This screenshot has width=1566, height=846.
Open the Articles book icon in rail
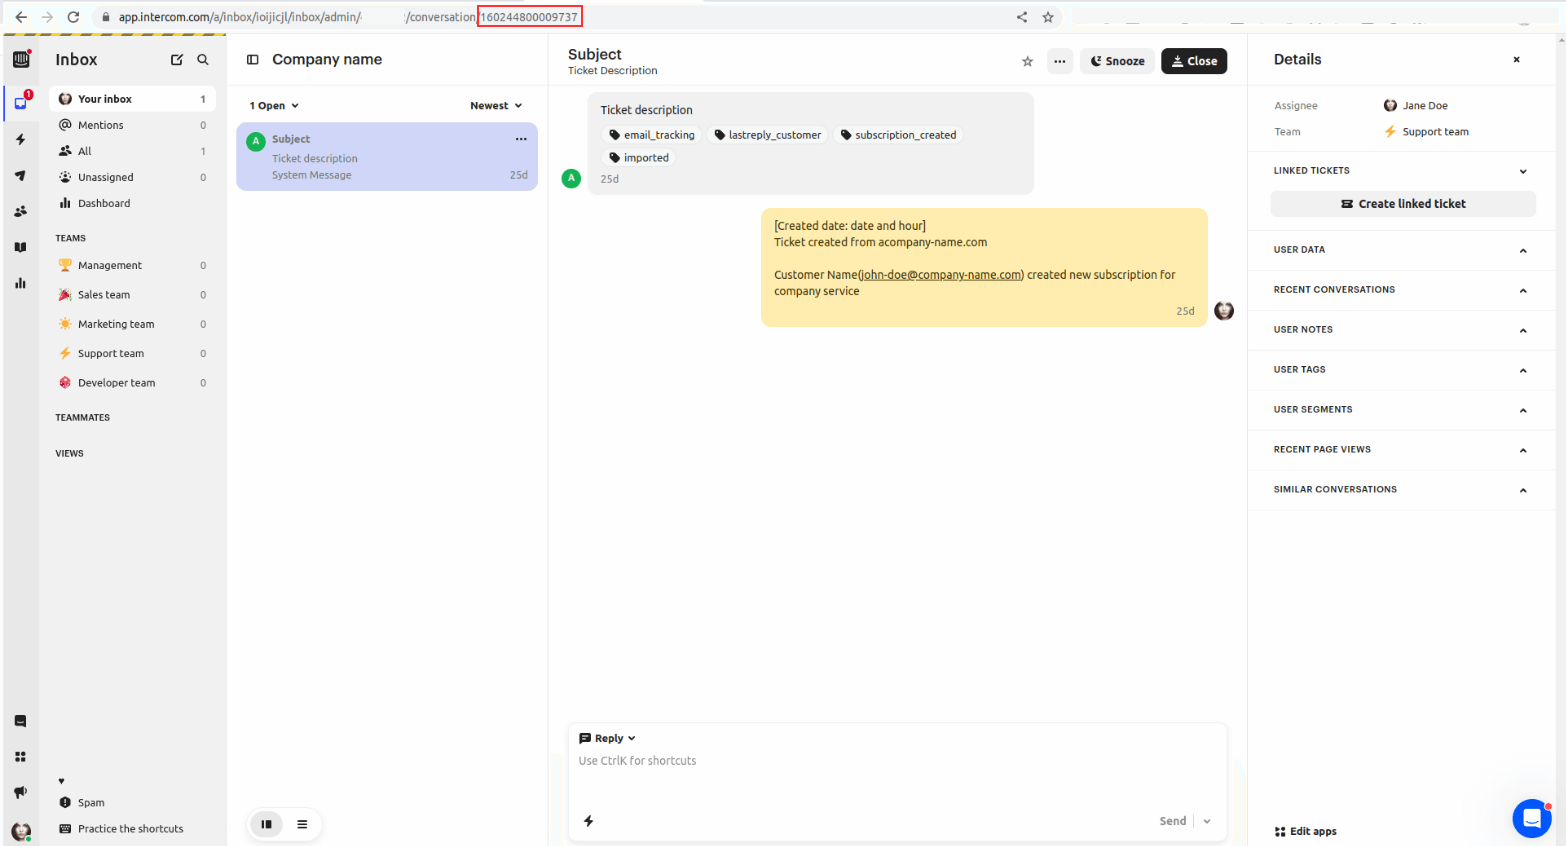[21, 247]
